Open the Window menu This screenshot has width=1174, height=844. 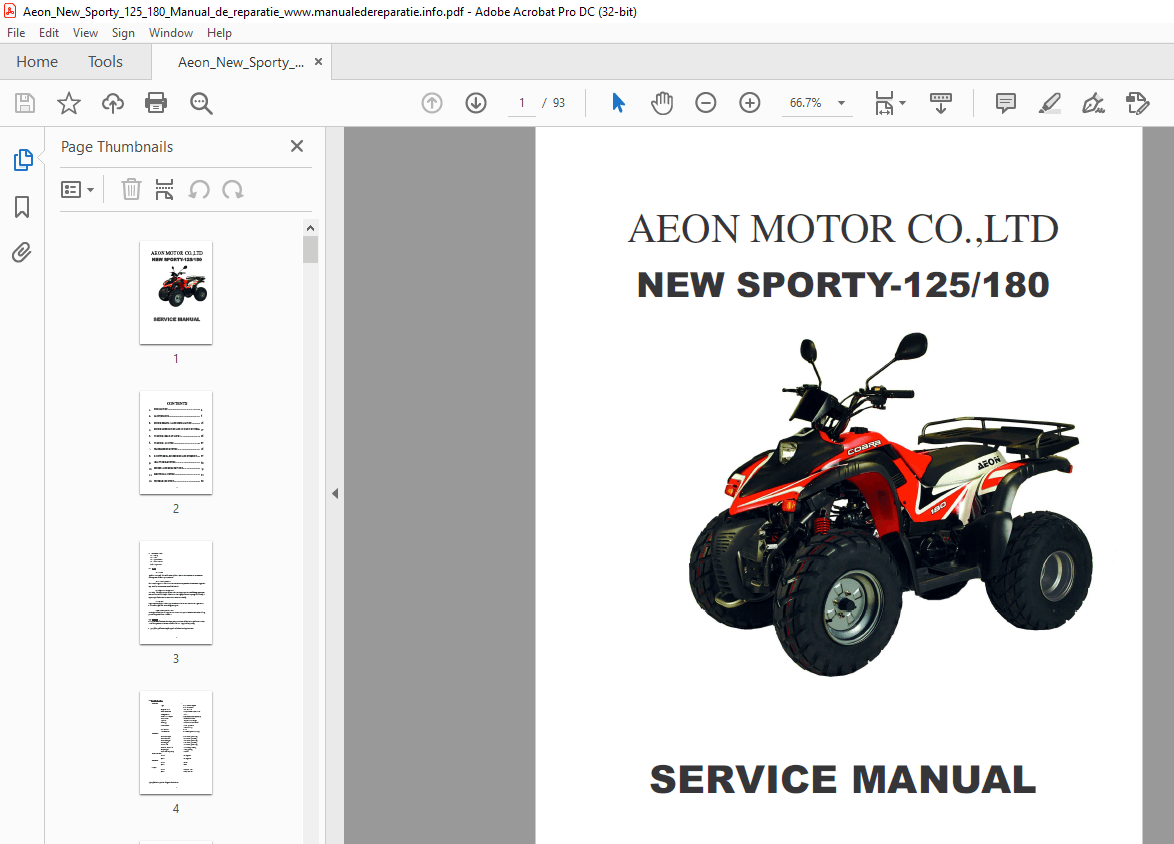171,33
